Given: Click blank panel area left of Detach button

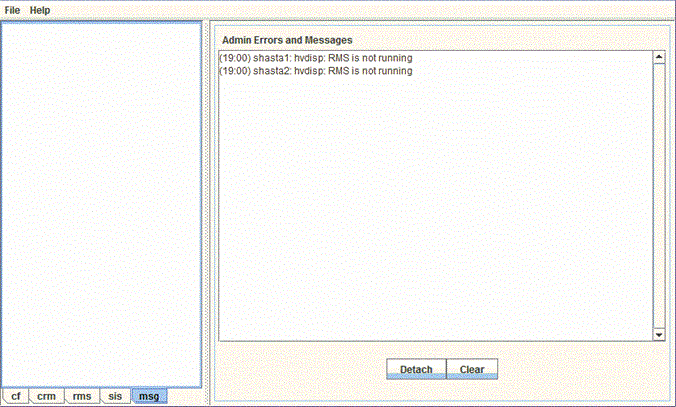Looking at the screenshot, I should pos(300,369).
